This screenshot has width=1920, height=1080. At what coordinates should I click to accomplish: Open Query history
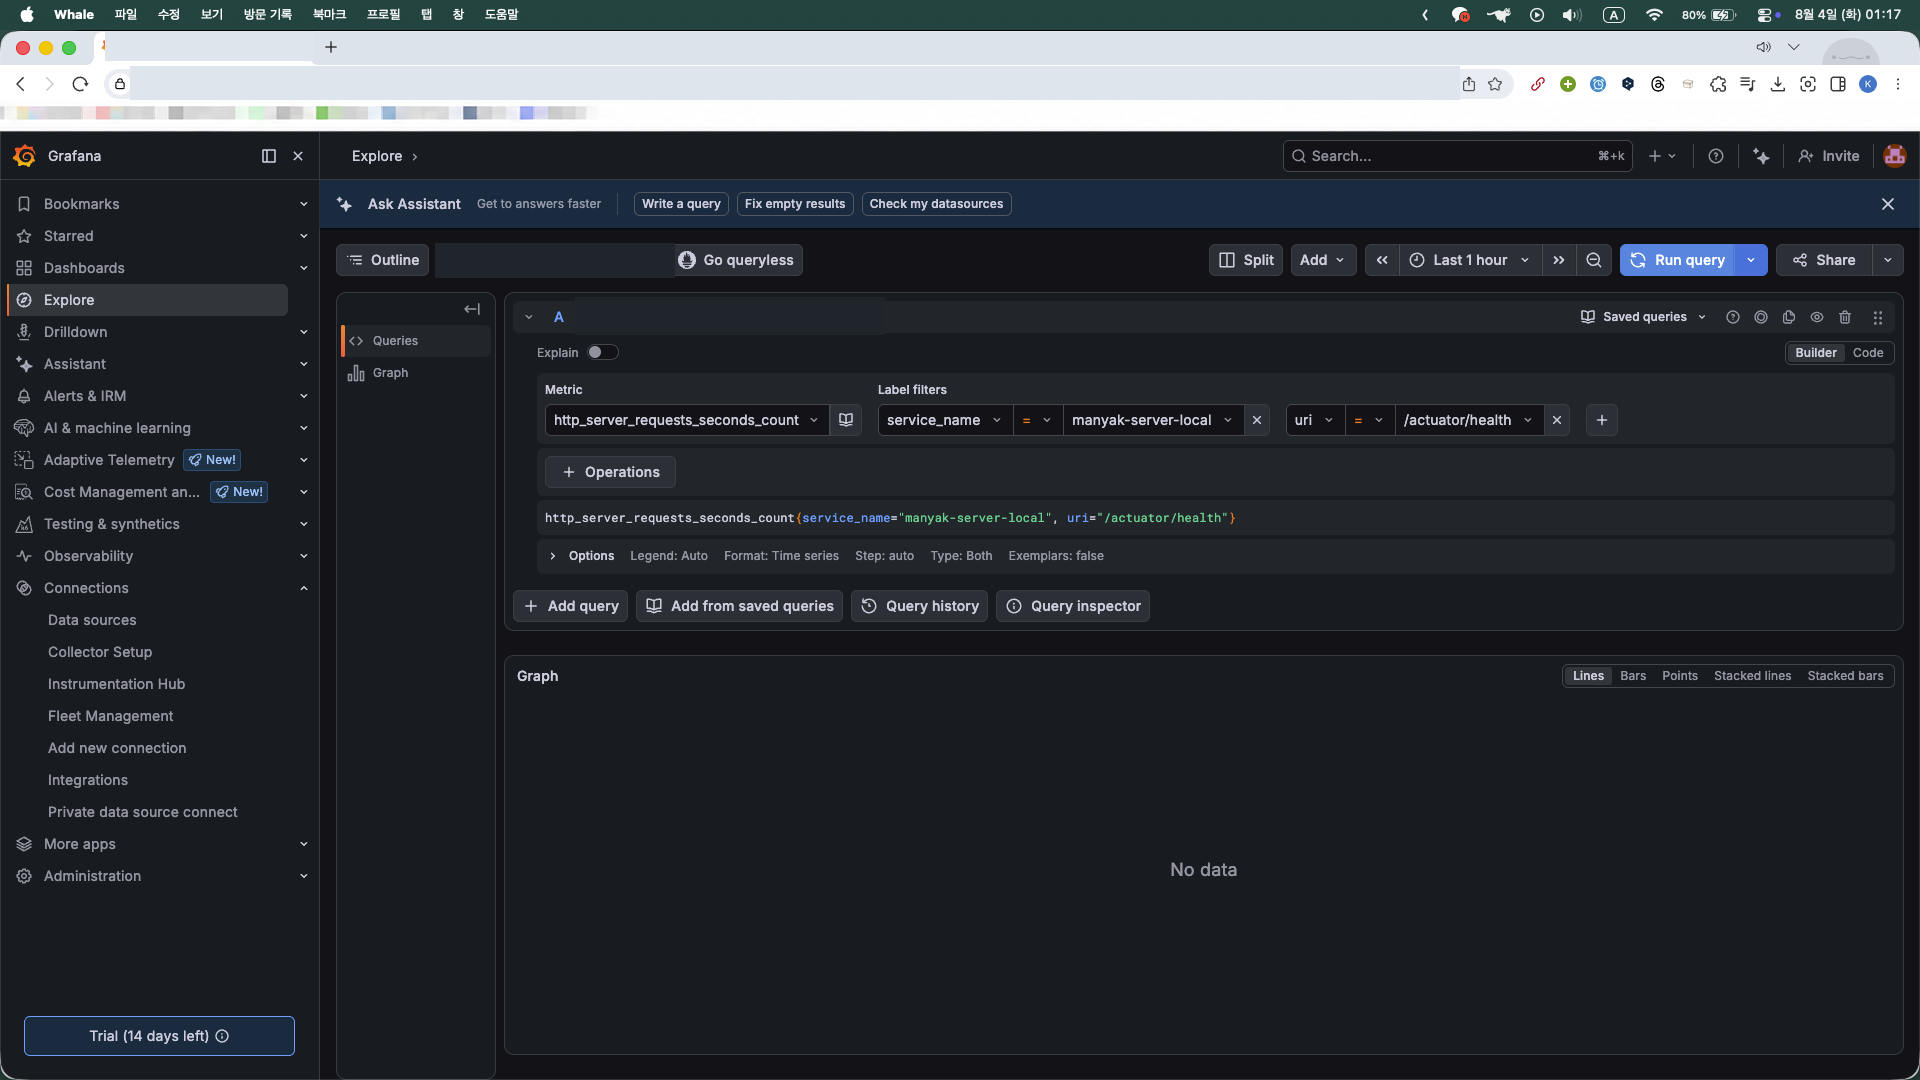(920, 606)
